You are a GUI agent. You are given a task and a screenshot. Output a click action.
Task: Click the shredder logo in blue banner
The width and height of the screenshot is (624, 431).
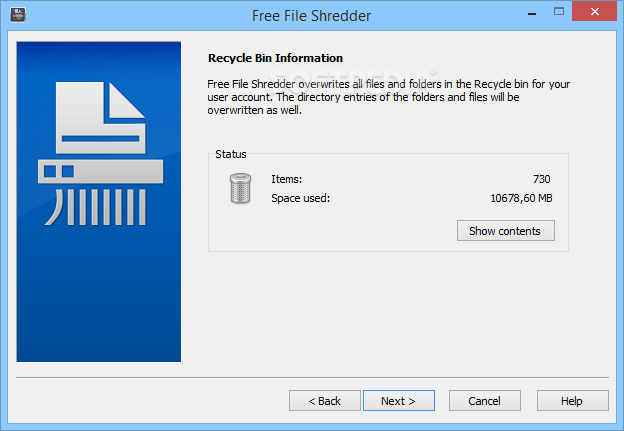(x=100, y=153)
